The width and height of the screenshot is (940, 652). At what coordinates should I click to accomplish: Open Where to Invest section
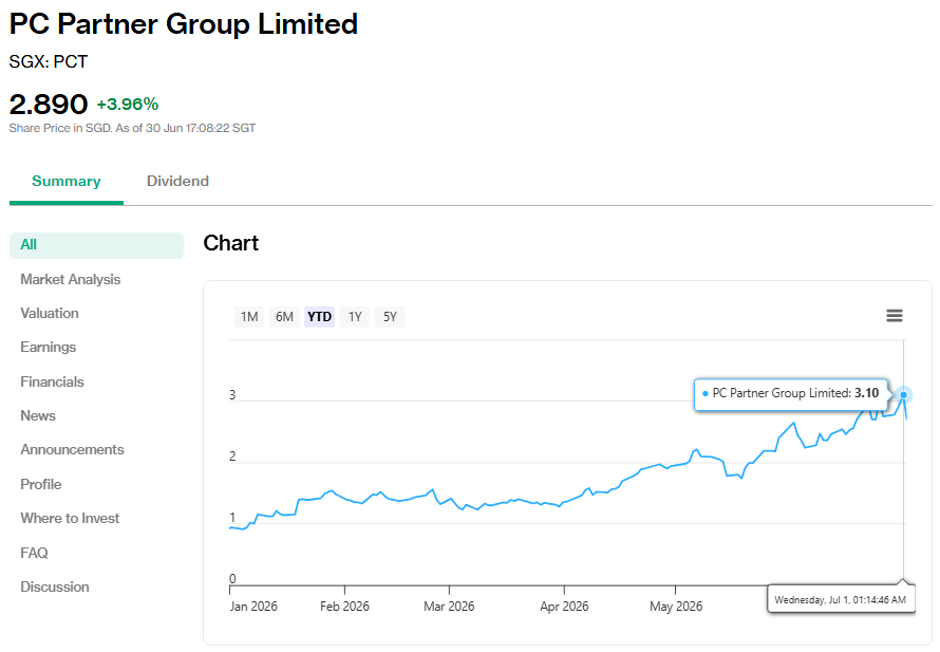click(70, 518)
